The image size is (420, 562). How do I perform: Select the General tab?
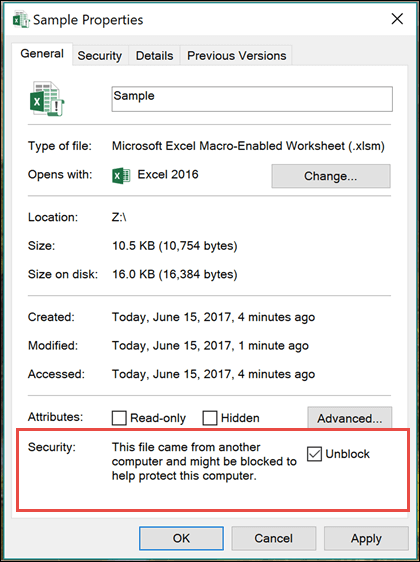click(x=42, y=54)
